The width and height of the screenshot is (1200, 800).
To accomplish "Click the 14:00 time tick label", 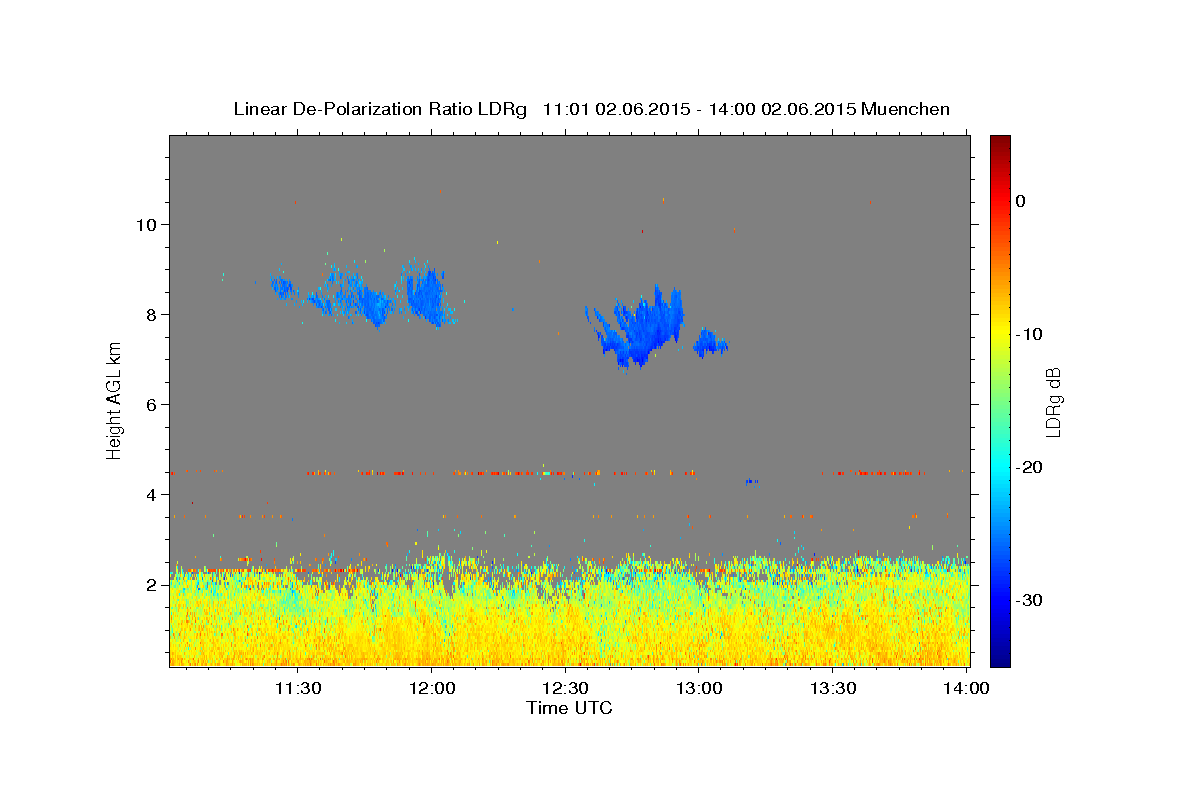I will tap(966, 688).
